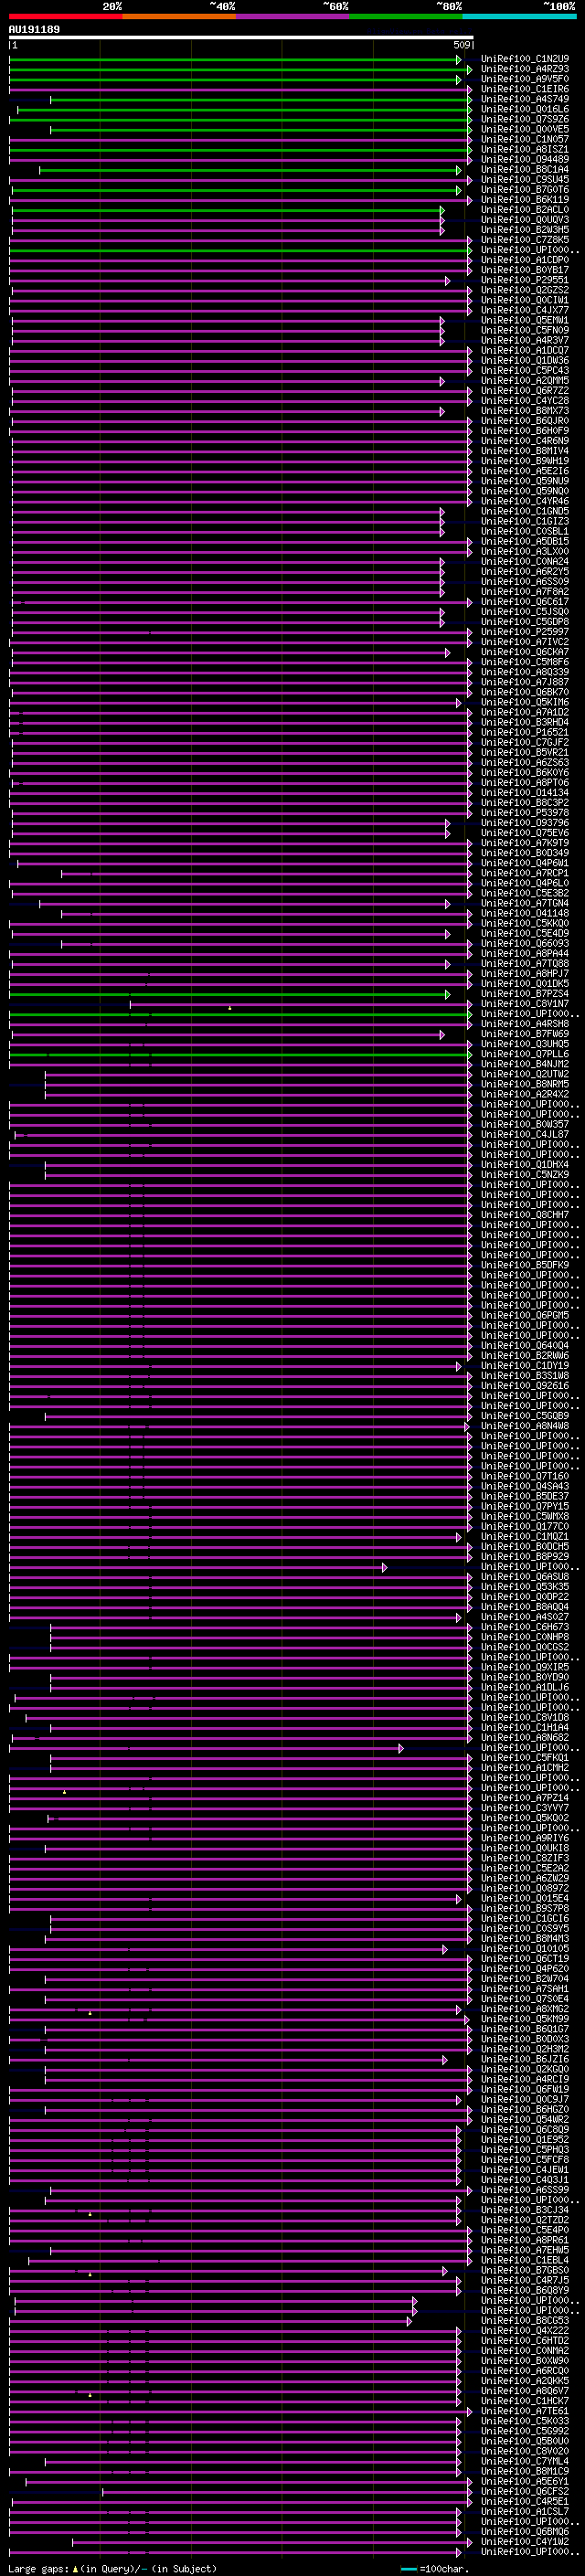The image size is (585, 2576).
Task: Open hit UniRef100_C1EIR6
Action: coord(525,89)
